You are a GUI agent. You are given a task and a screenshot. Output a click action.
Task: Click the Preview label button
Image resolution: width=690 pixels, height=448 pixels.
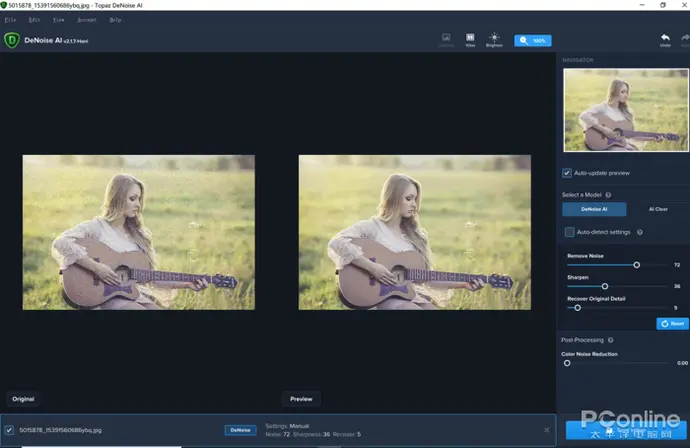(x=301, y=399)
